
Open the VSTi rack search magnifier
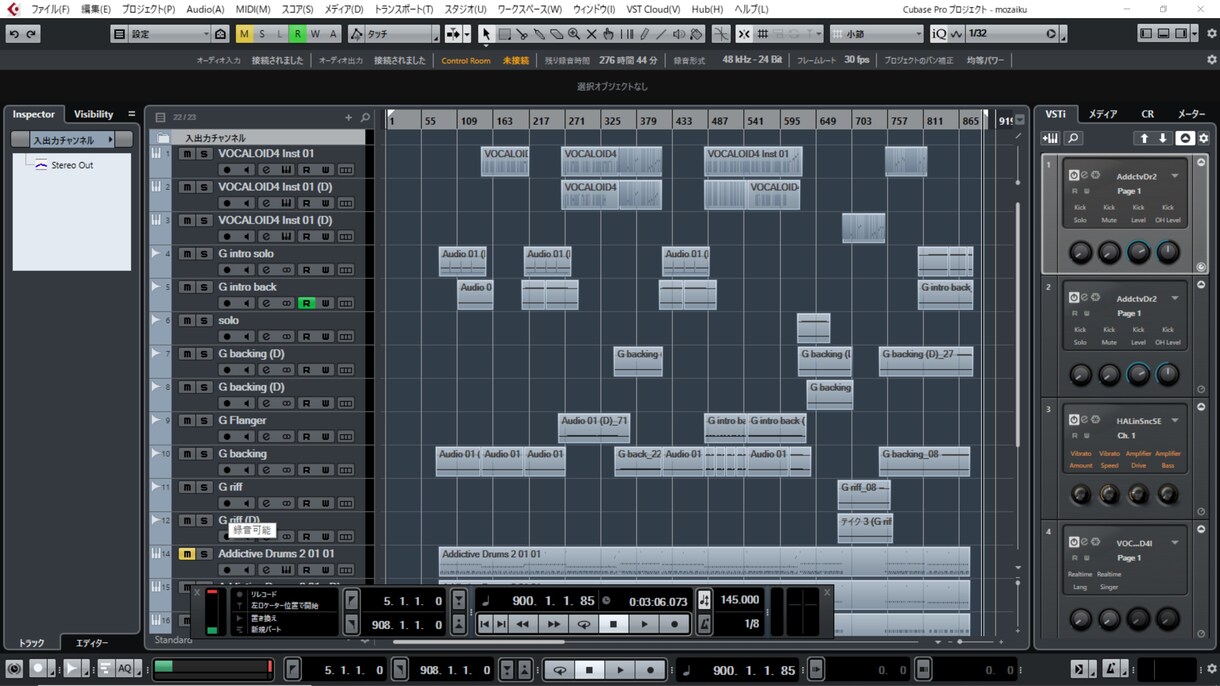(1073, 138)
